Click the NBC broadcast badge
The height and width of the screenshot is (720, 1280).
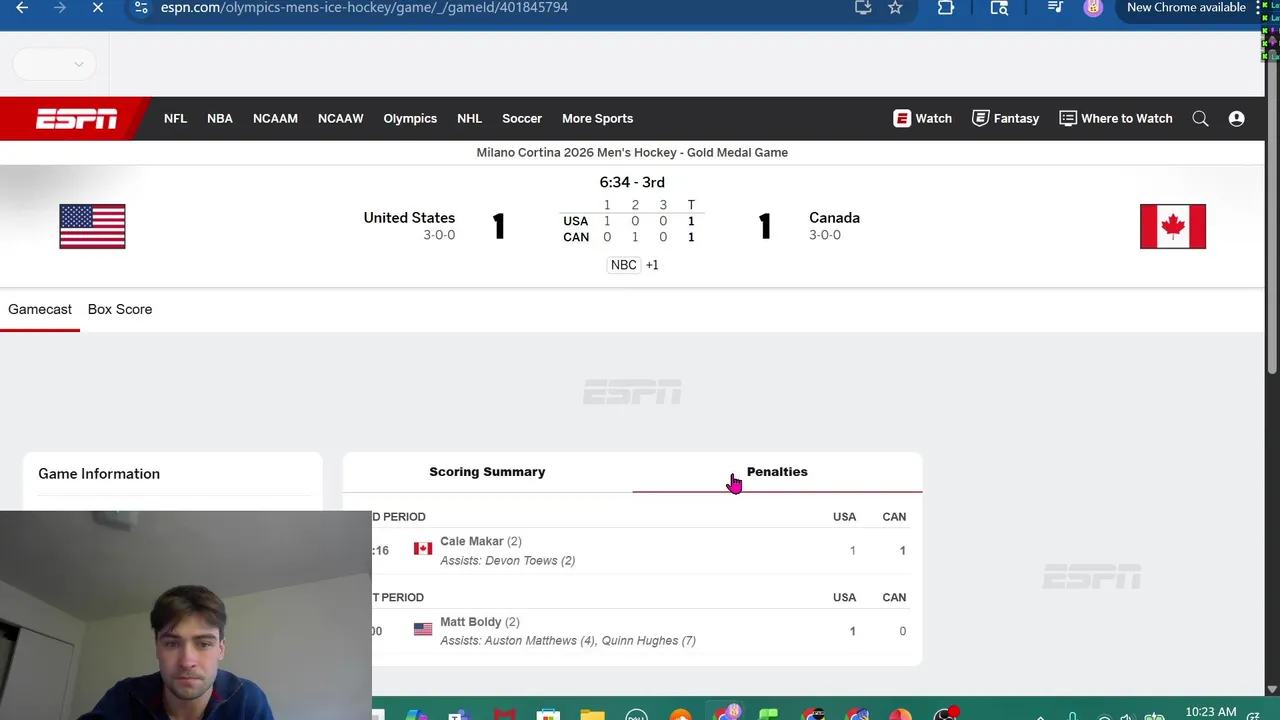click(x=623, y=265)
